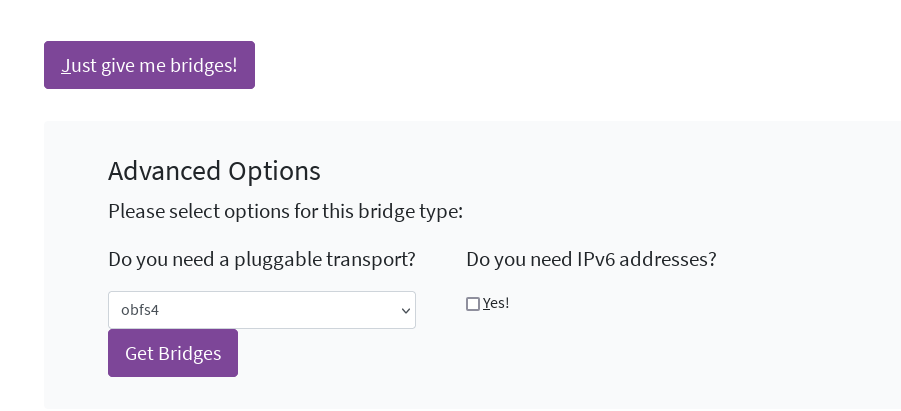Click the underlined J in bridges button
Viewport: 901px width, 411px height.
point(65,66)
